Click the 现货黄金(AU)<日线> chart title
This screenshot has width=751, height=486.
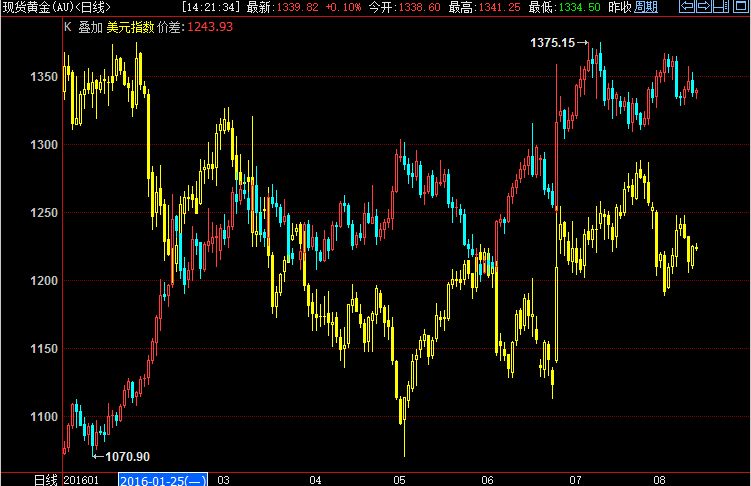tap(57, 7)
